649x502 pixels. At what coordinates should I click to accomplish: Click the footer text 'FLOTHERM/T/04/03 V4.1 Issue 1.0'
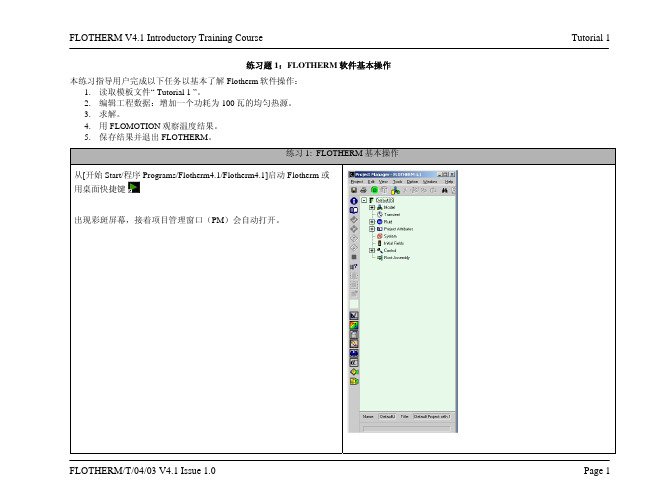click(x=142, y=471)
